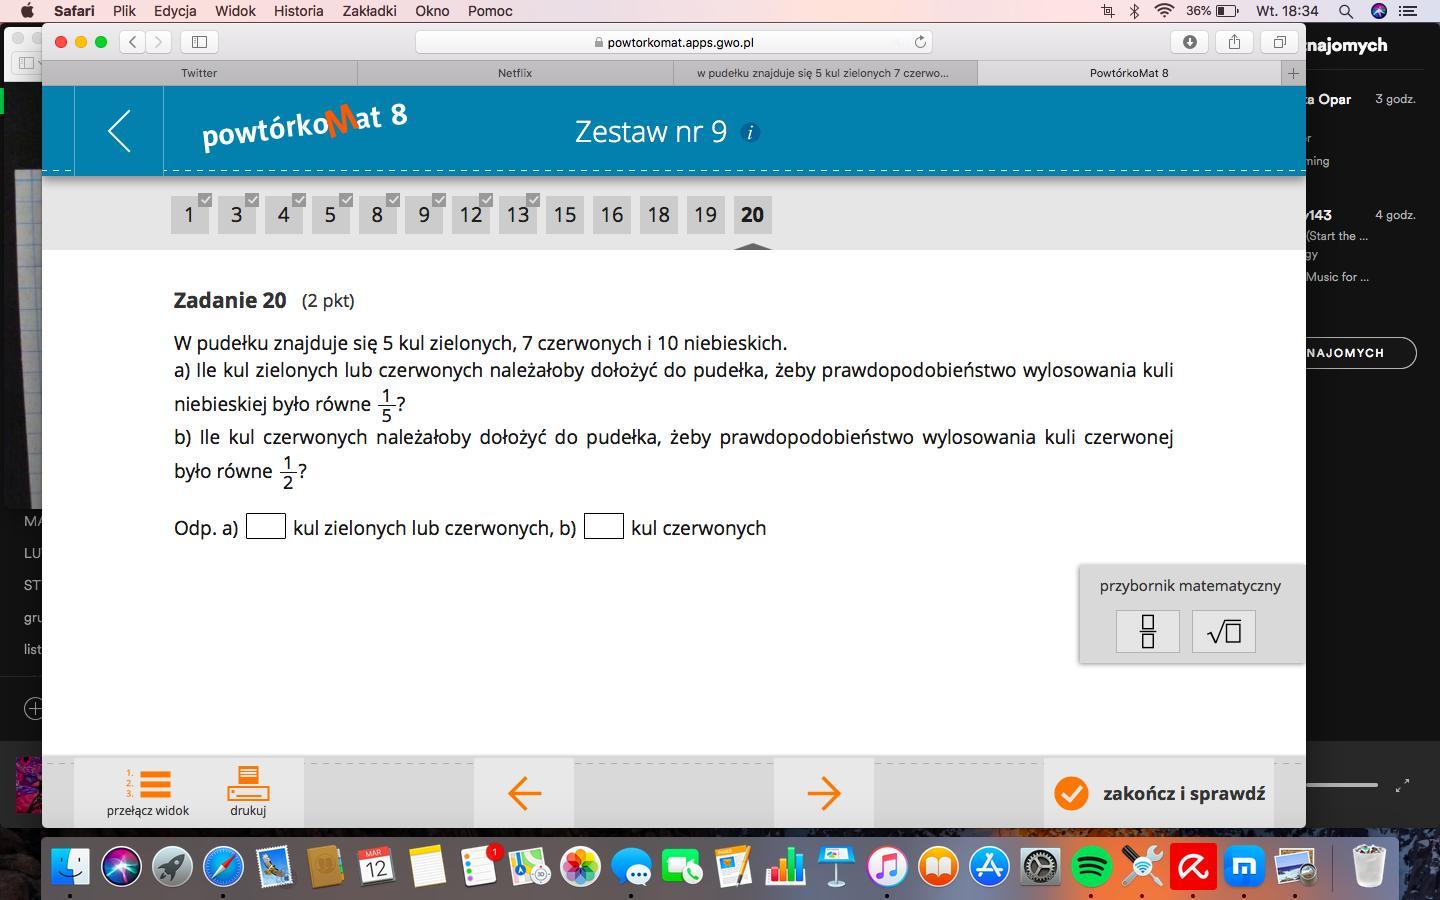Open the Widok menu
Image resolution: width=1440 pixels, height=900 pixels.
tap(235, 11)
